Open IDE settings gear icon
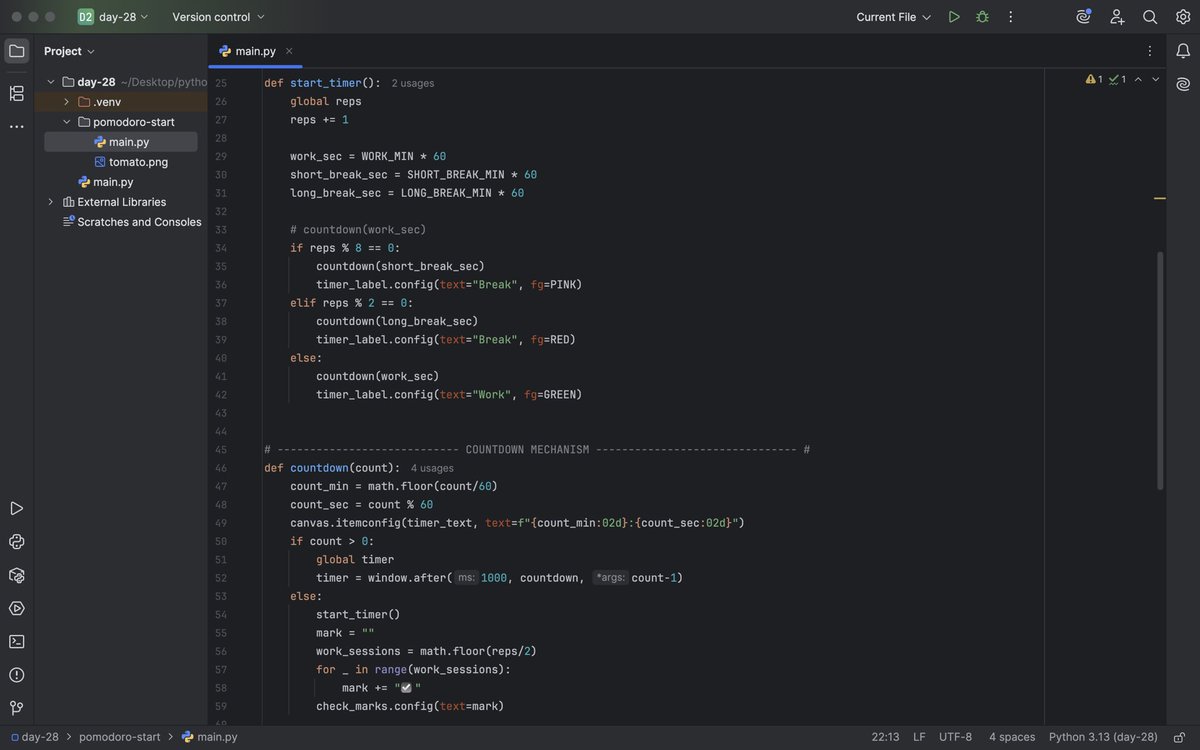This screenshot has width=1200, height=750. (1183, 17)
